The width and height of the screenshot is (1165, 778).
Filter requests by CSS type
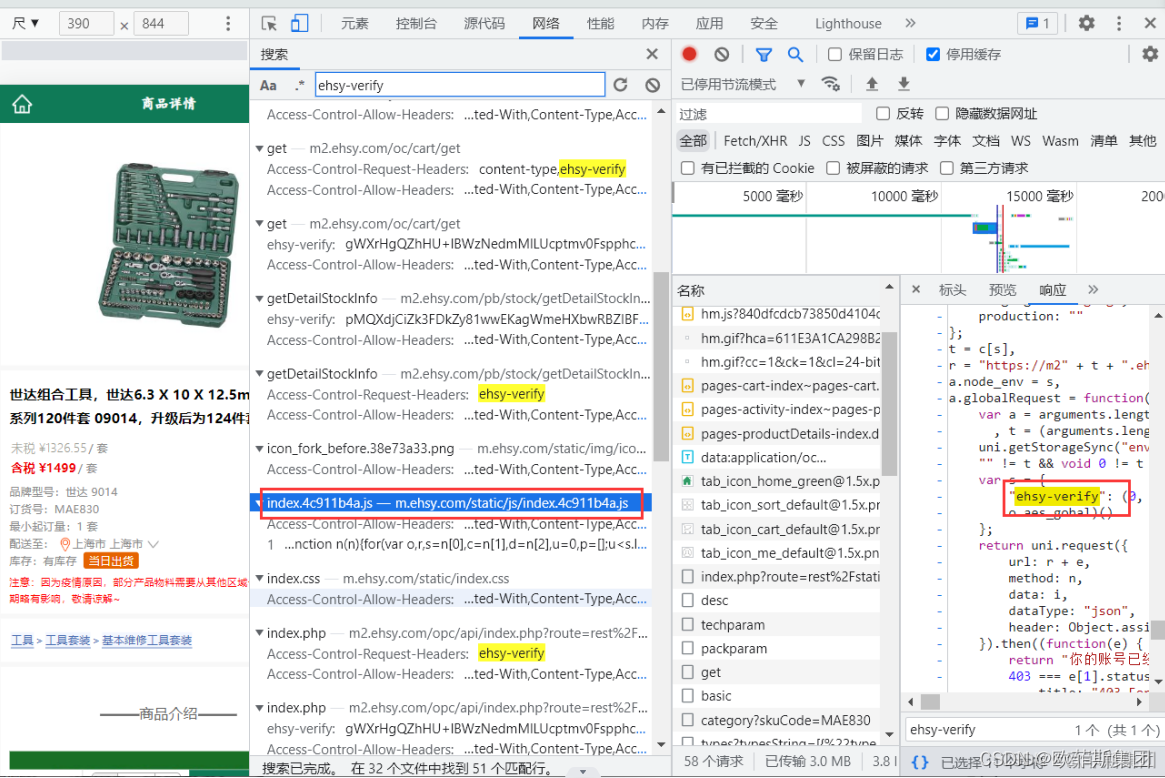click(x=833, y=140)
